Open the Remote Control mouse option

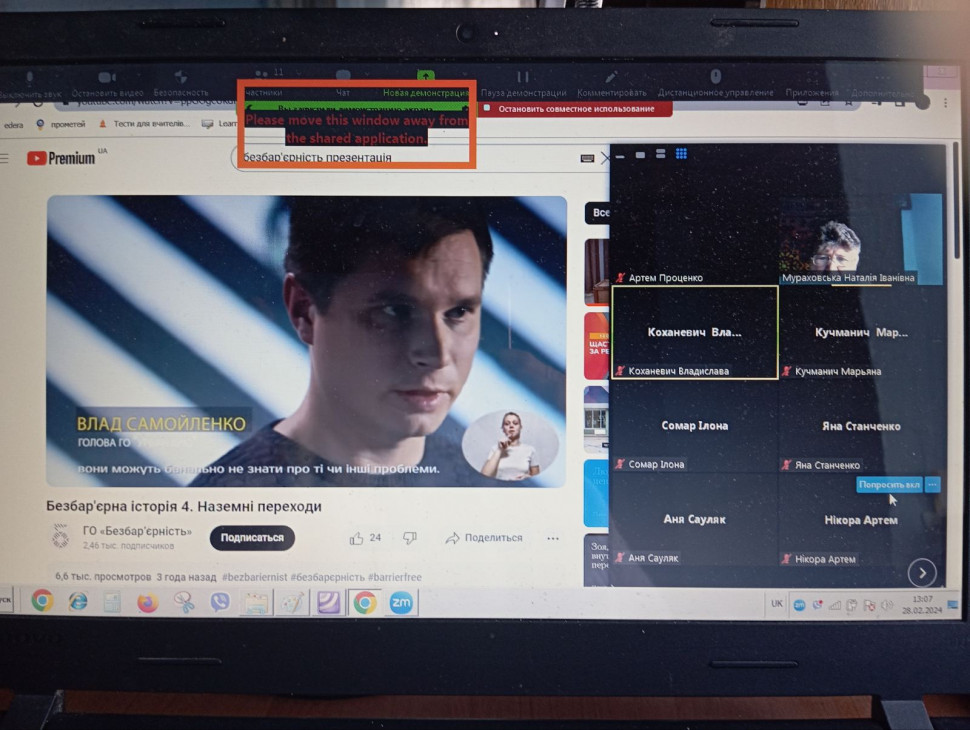[x=716, y=76]
